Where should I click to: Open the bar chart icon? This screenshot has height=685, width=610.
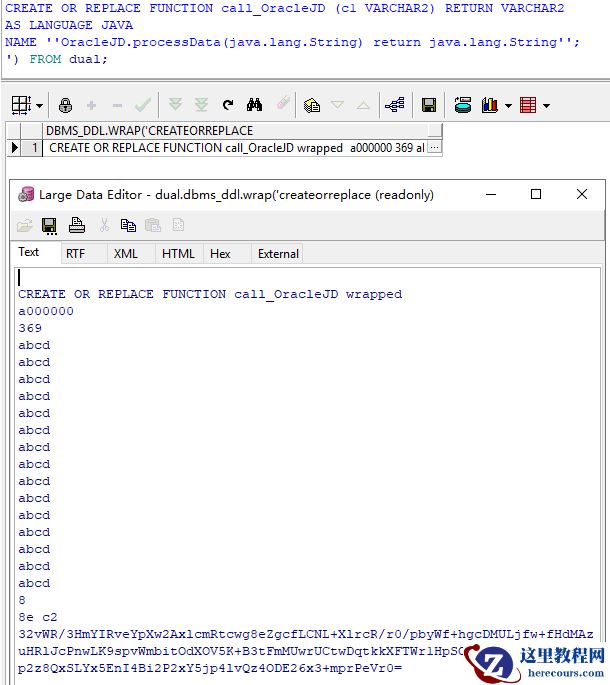pyautogui.click(x=490, y=105)
